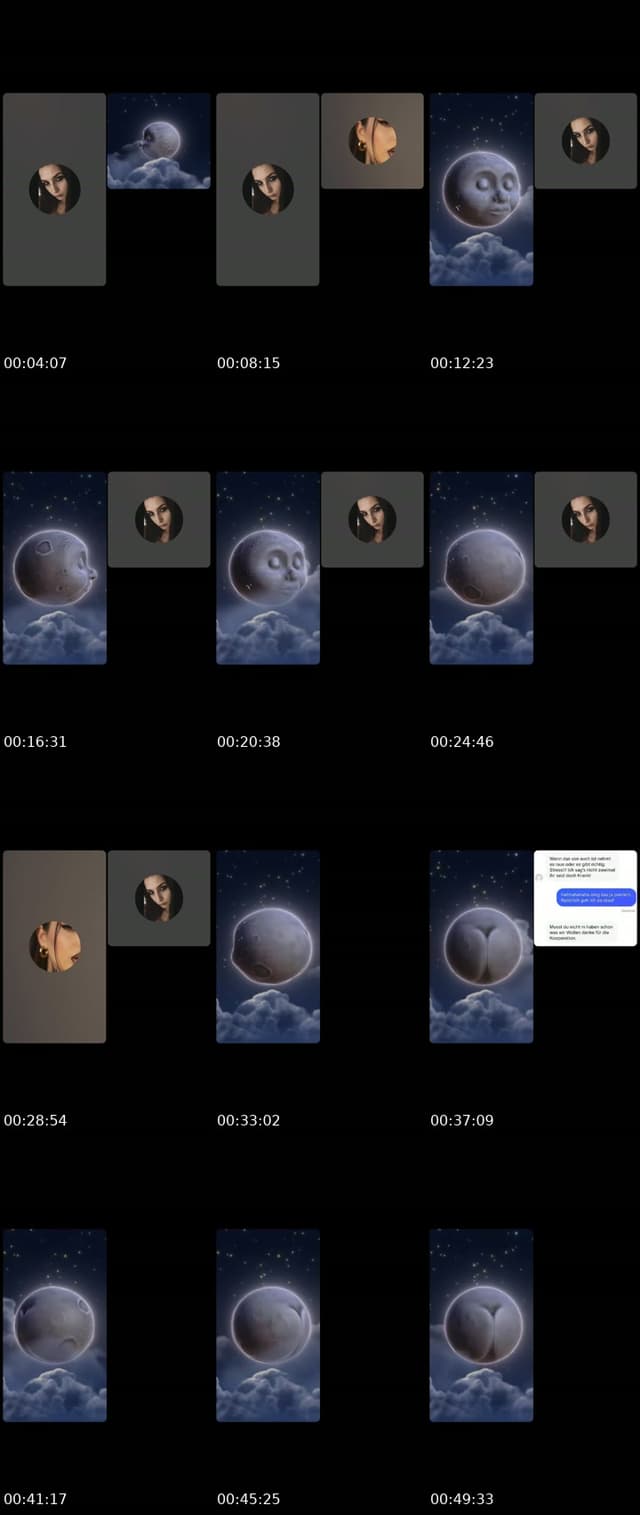Select the moon thumbnail above 00:24:46
This screenshot has height=1515, width=640.
[x=481, y=568]
